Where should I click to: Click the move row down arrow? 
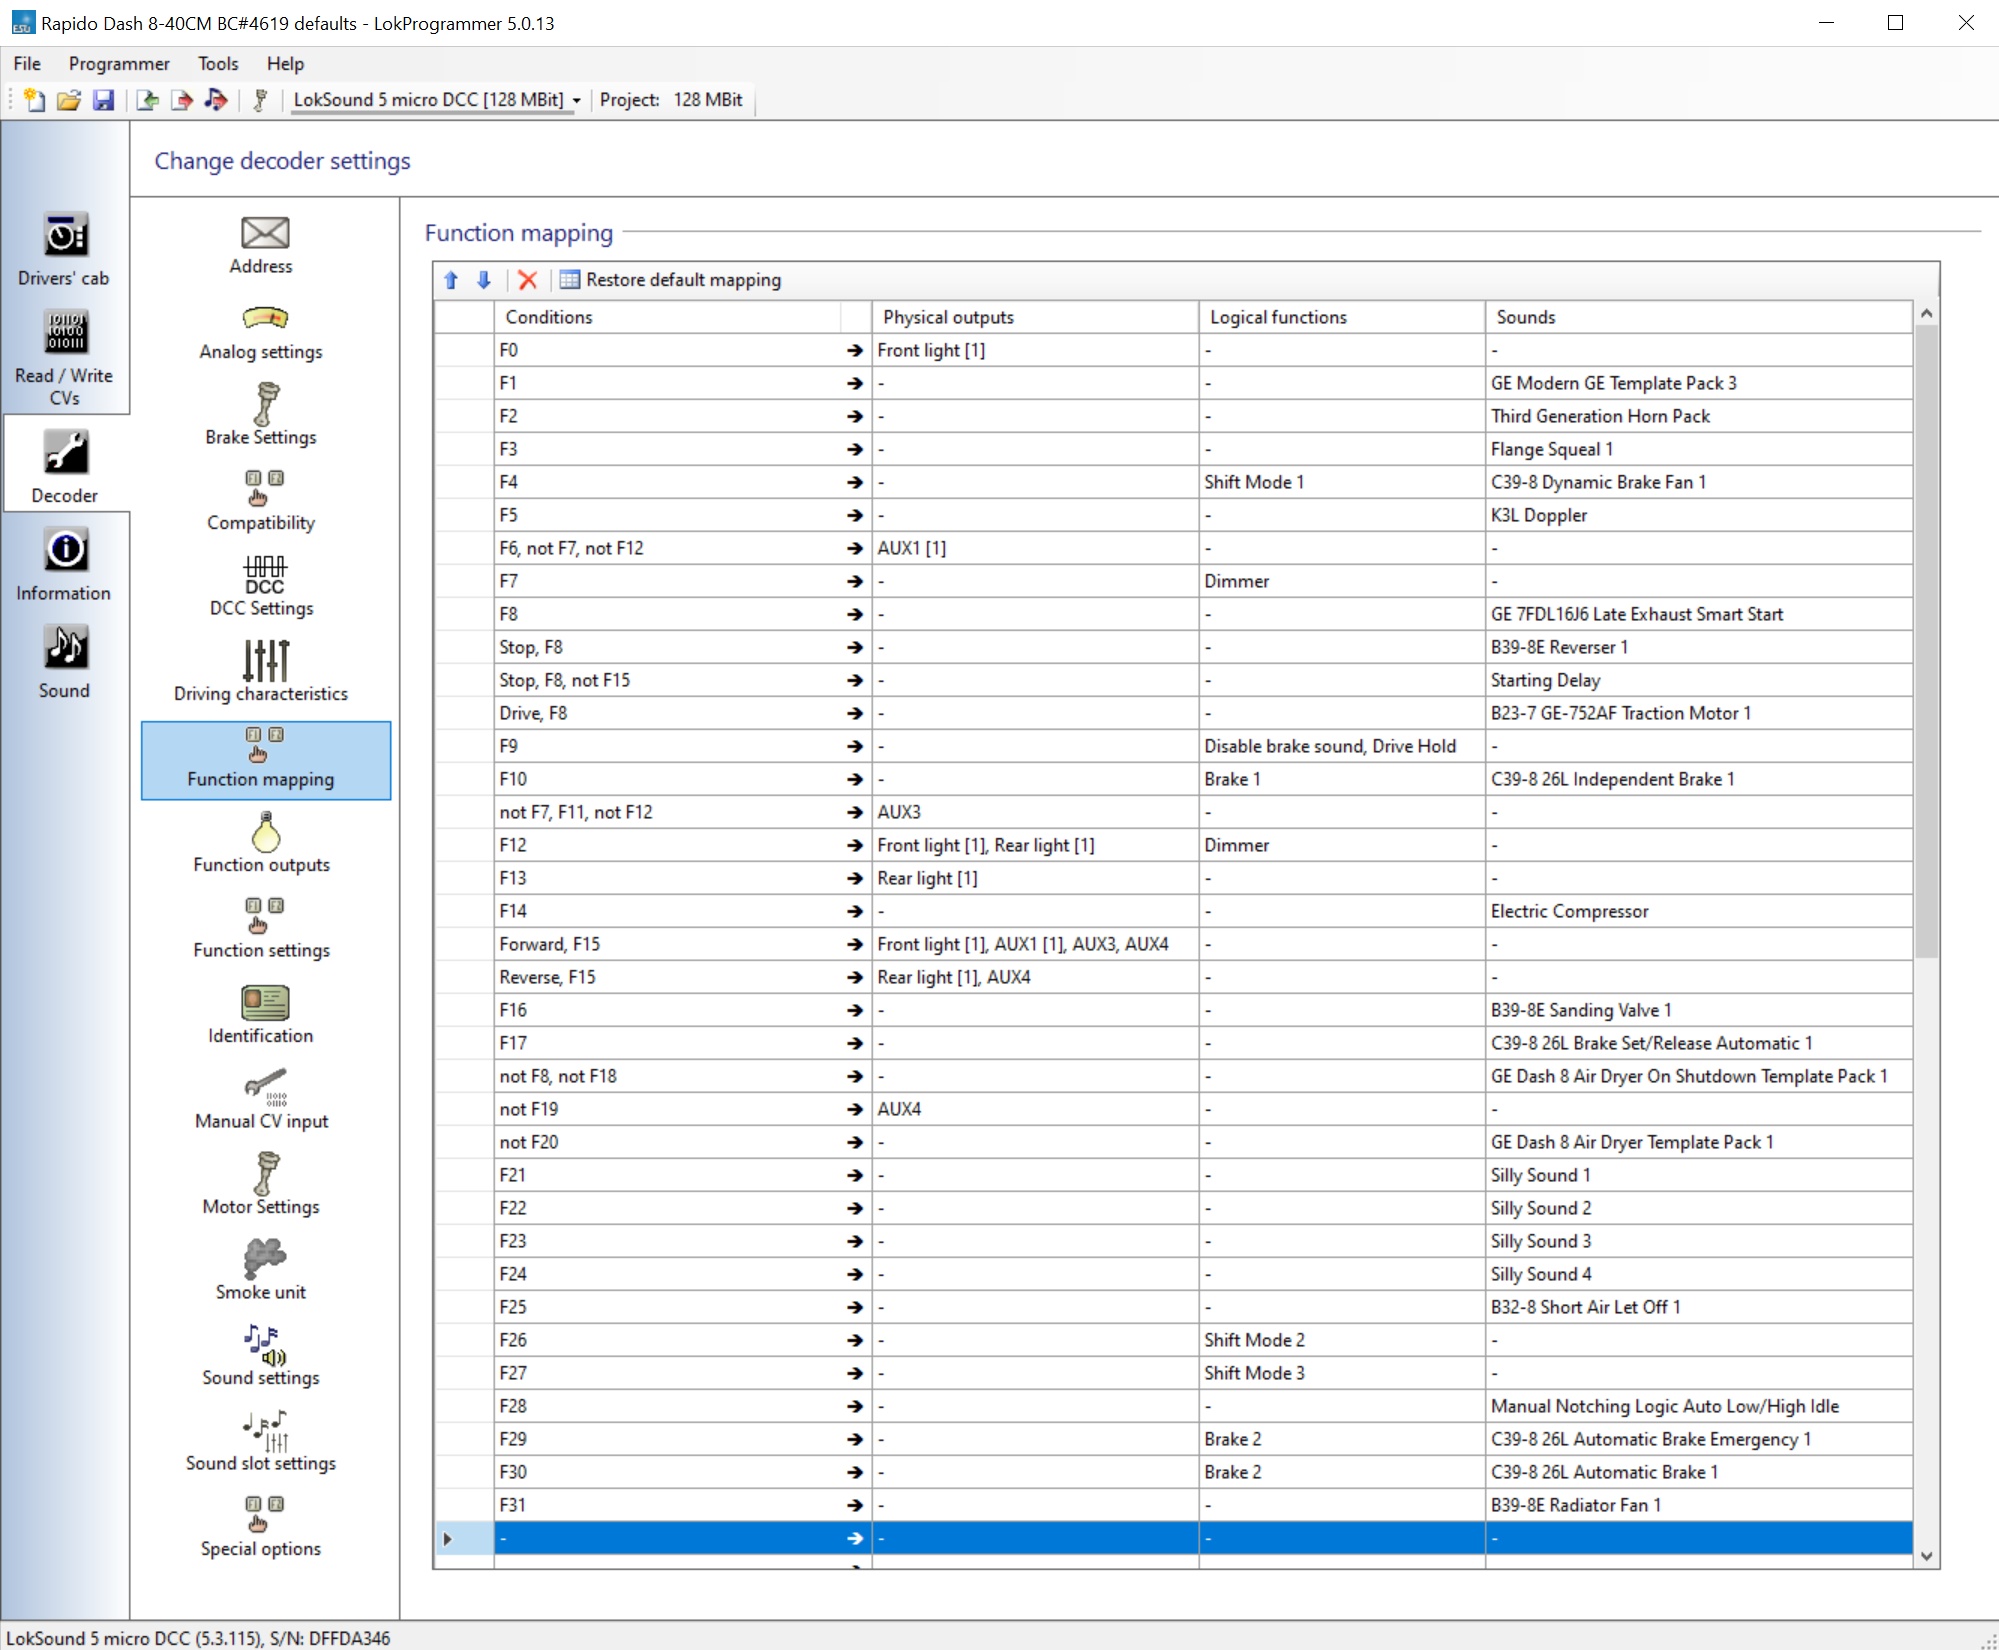(485, 279)
